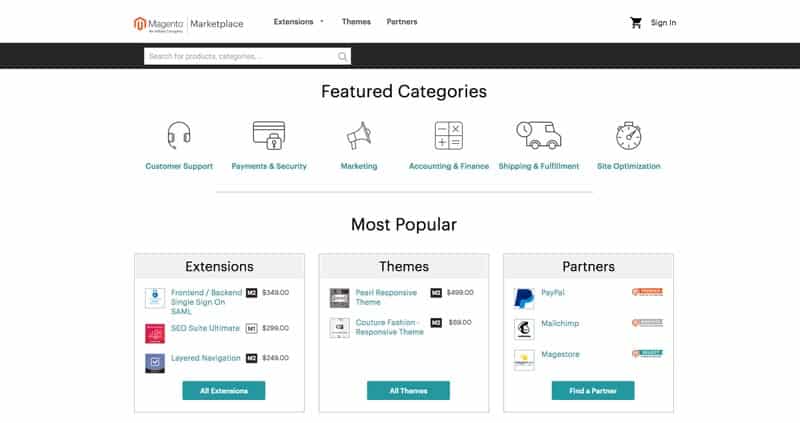Open the Pearl Responsive Theme link
This screenshot has height=423, width=800.
[386, 297]
